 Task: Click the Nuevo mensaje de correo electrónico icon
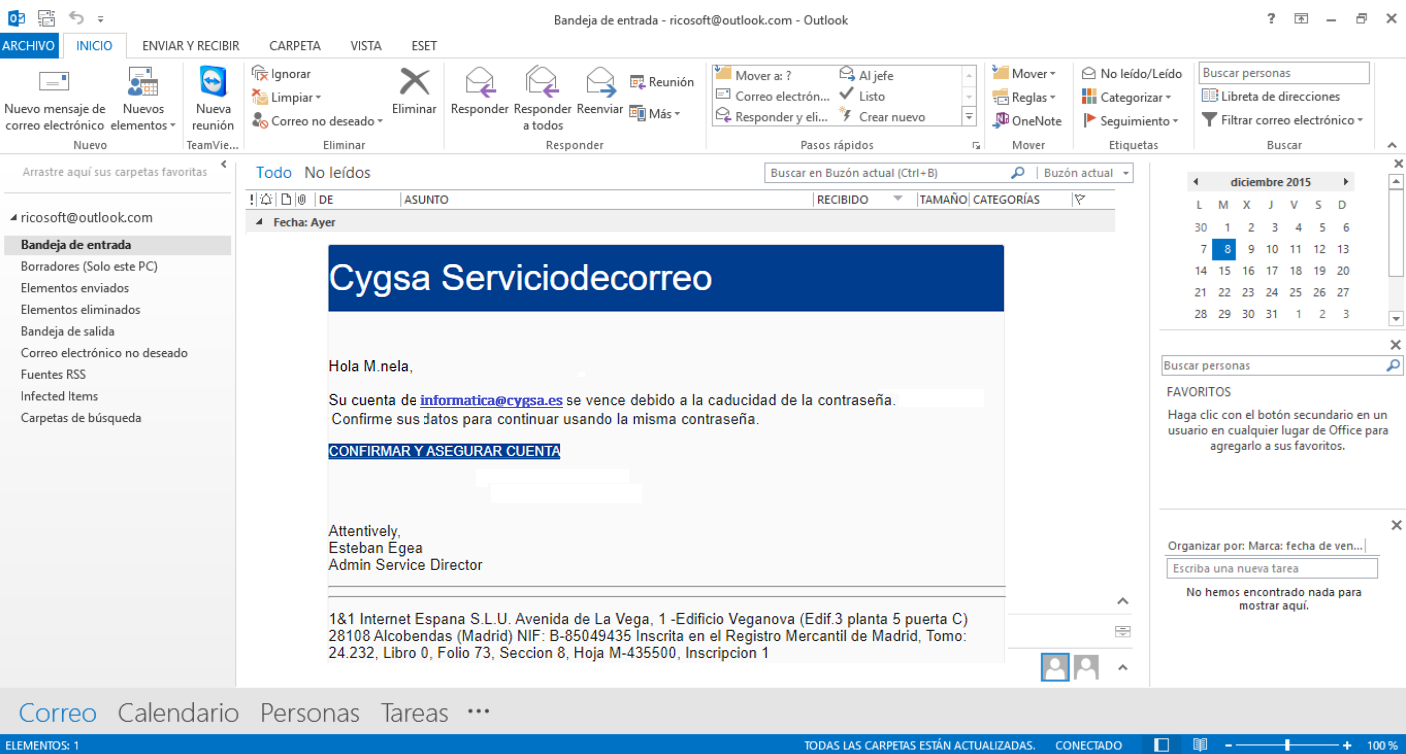click(x=54, y=83)
